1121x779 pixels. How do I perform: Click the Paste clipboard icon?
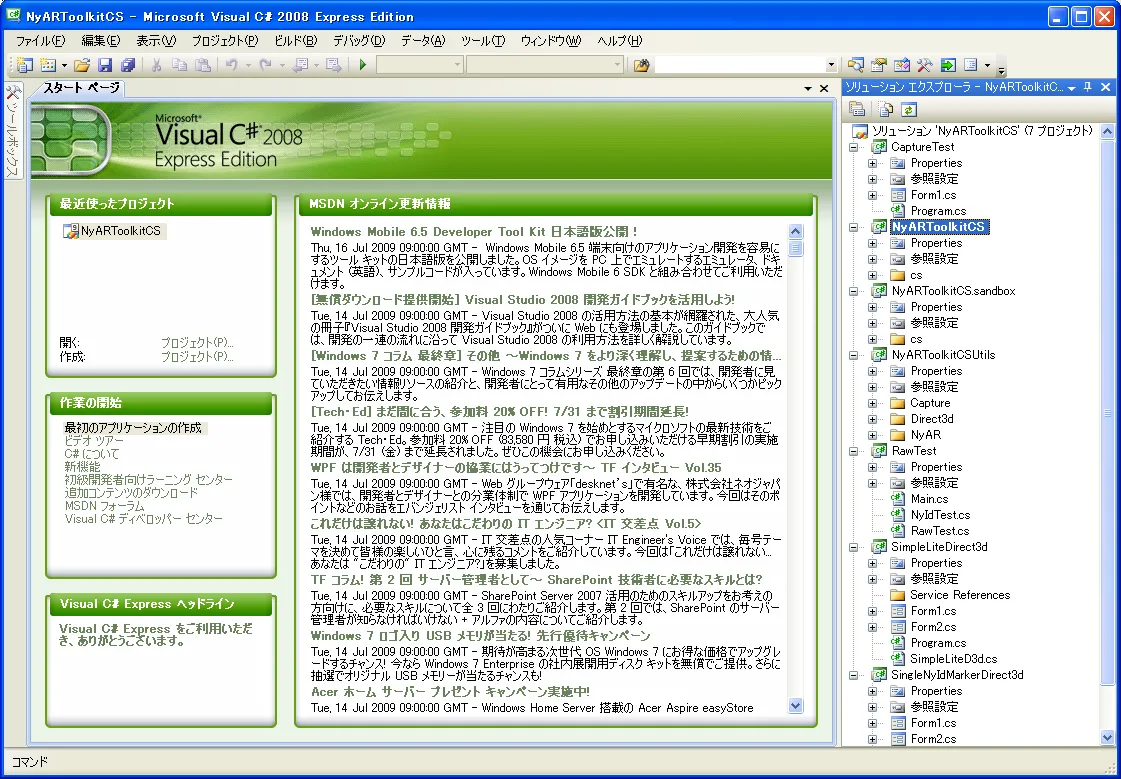click(203, 65)
